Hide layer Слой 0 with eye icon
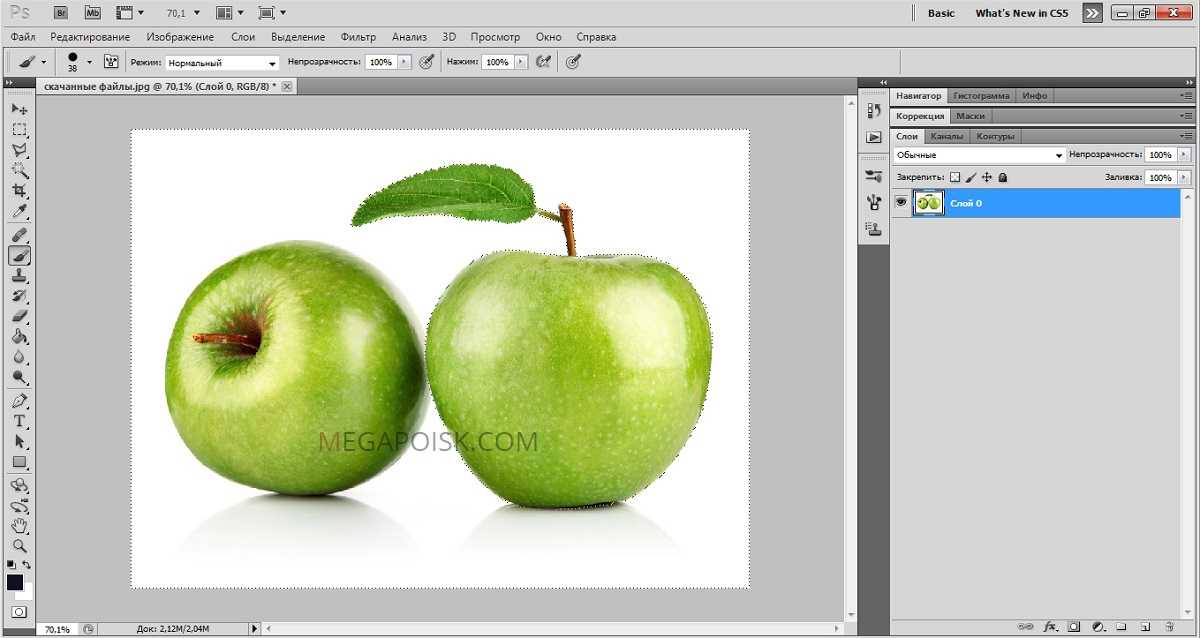Screen dimensions: 1200x638 tap(901, 203)
